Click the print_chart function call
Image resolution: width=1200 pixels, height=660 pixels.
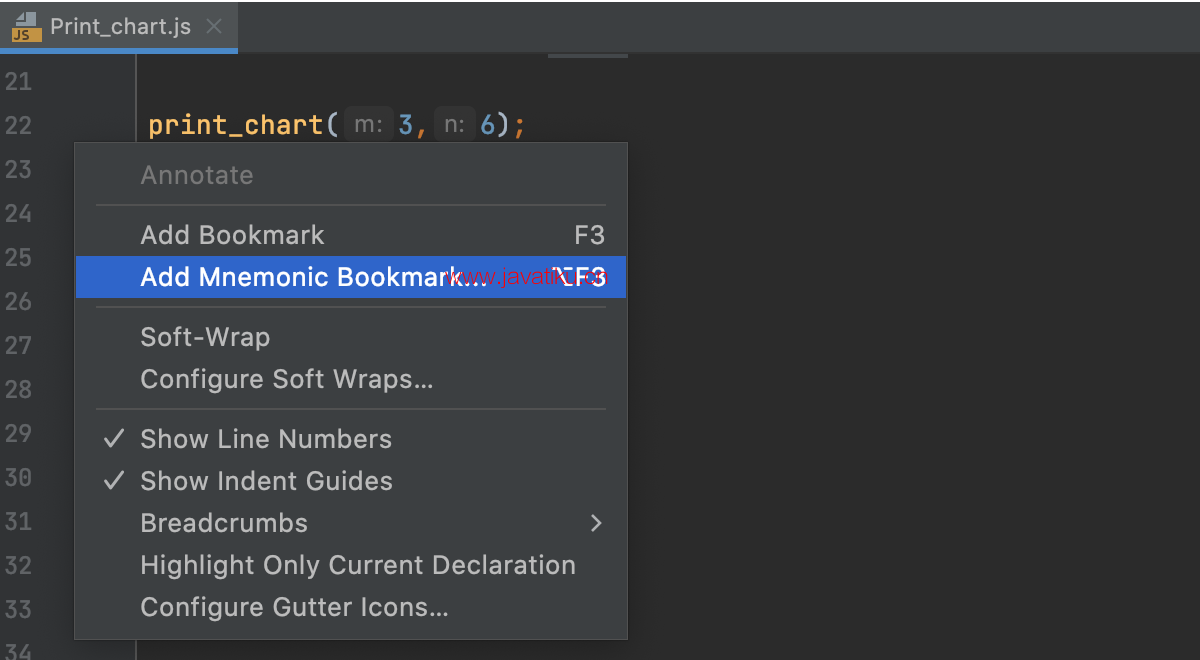[x=236, y=126]
